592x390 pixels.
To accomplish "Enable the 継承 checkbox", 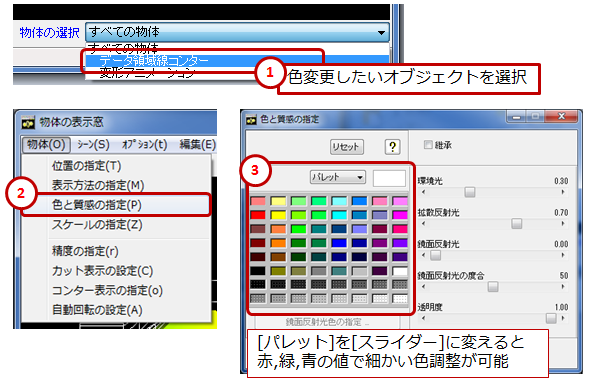I will click(x=428, y=145).
